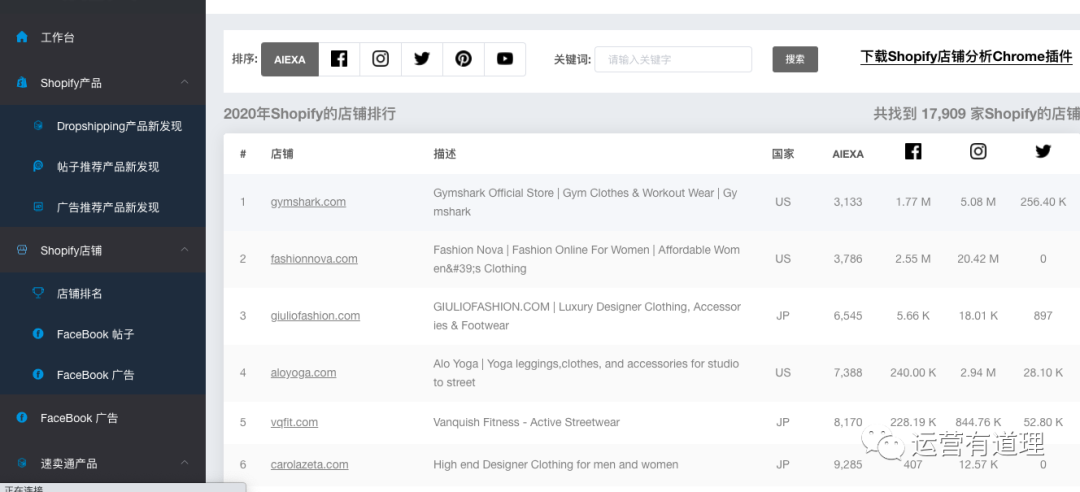
Task: Click the Facebook column header icon
Action: click(x=913, y=152)
